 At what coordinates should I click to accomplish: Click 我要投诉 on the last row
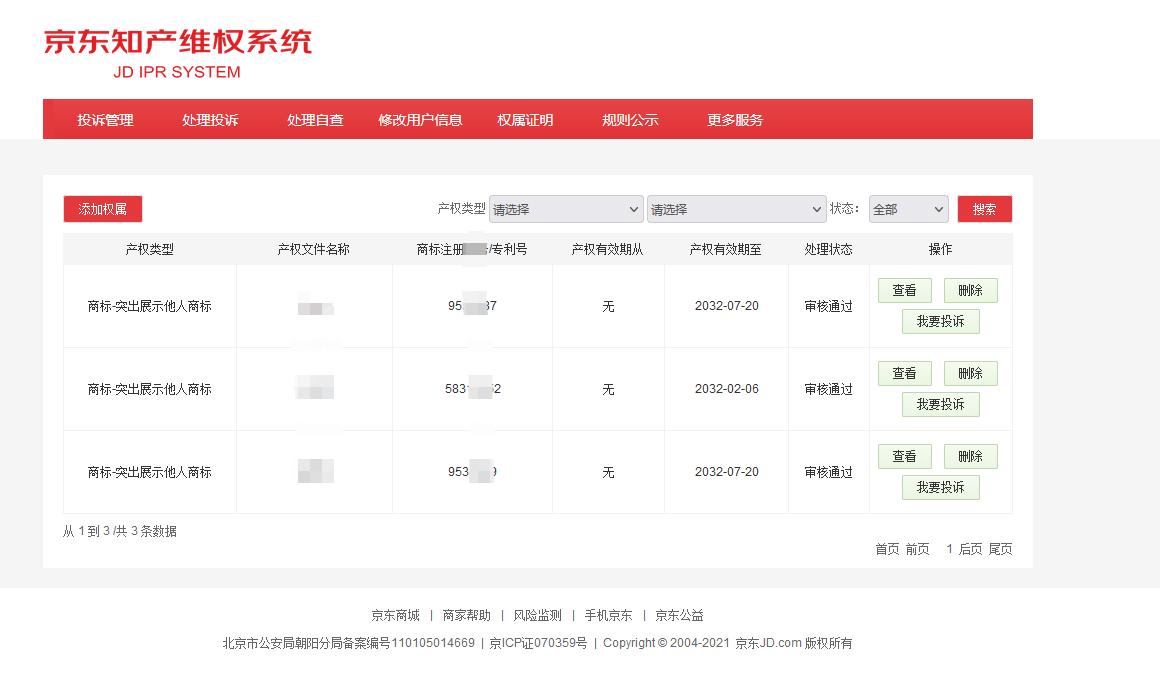pyautogui.click(x=939, y=487)
